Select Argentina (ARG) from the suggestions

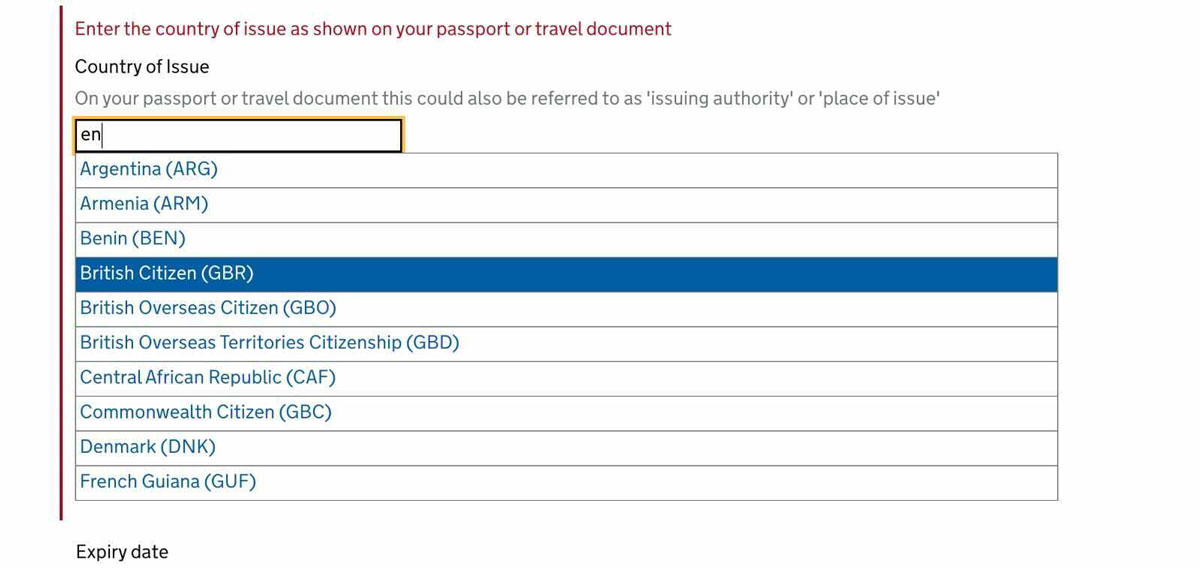pyautogui.click(x=149, y=169)
